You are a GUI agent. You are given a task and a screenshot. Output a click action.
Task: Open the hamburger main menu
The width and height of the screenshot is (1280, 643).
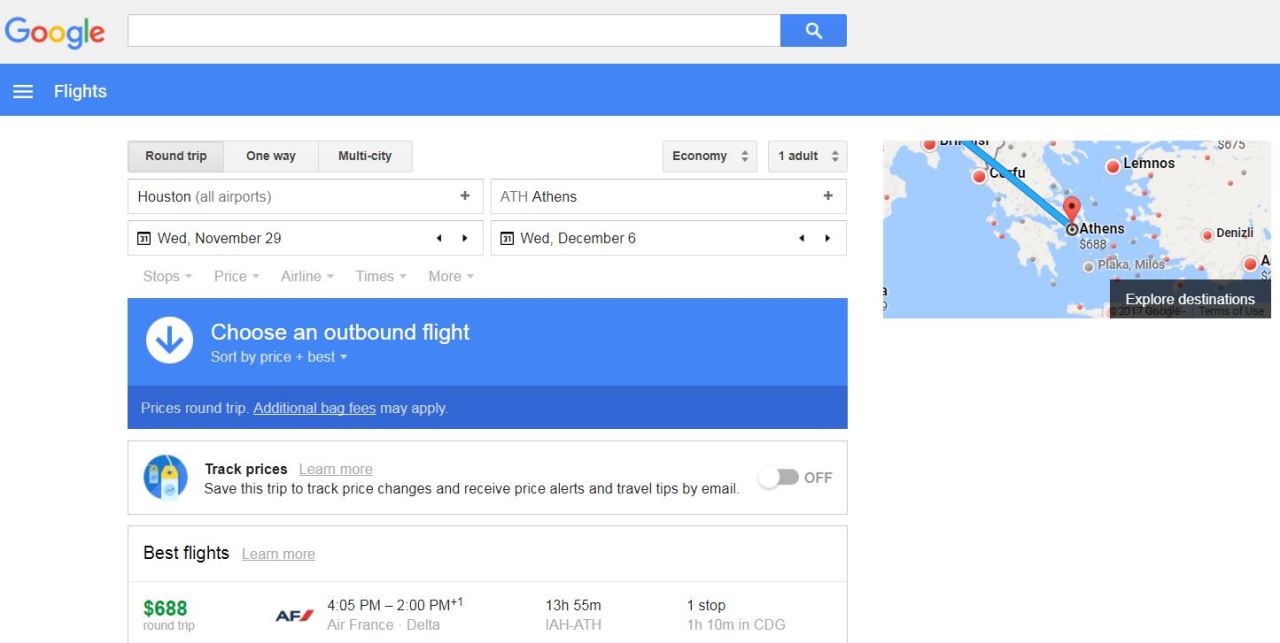pos(22,92)
